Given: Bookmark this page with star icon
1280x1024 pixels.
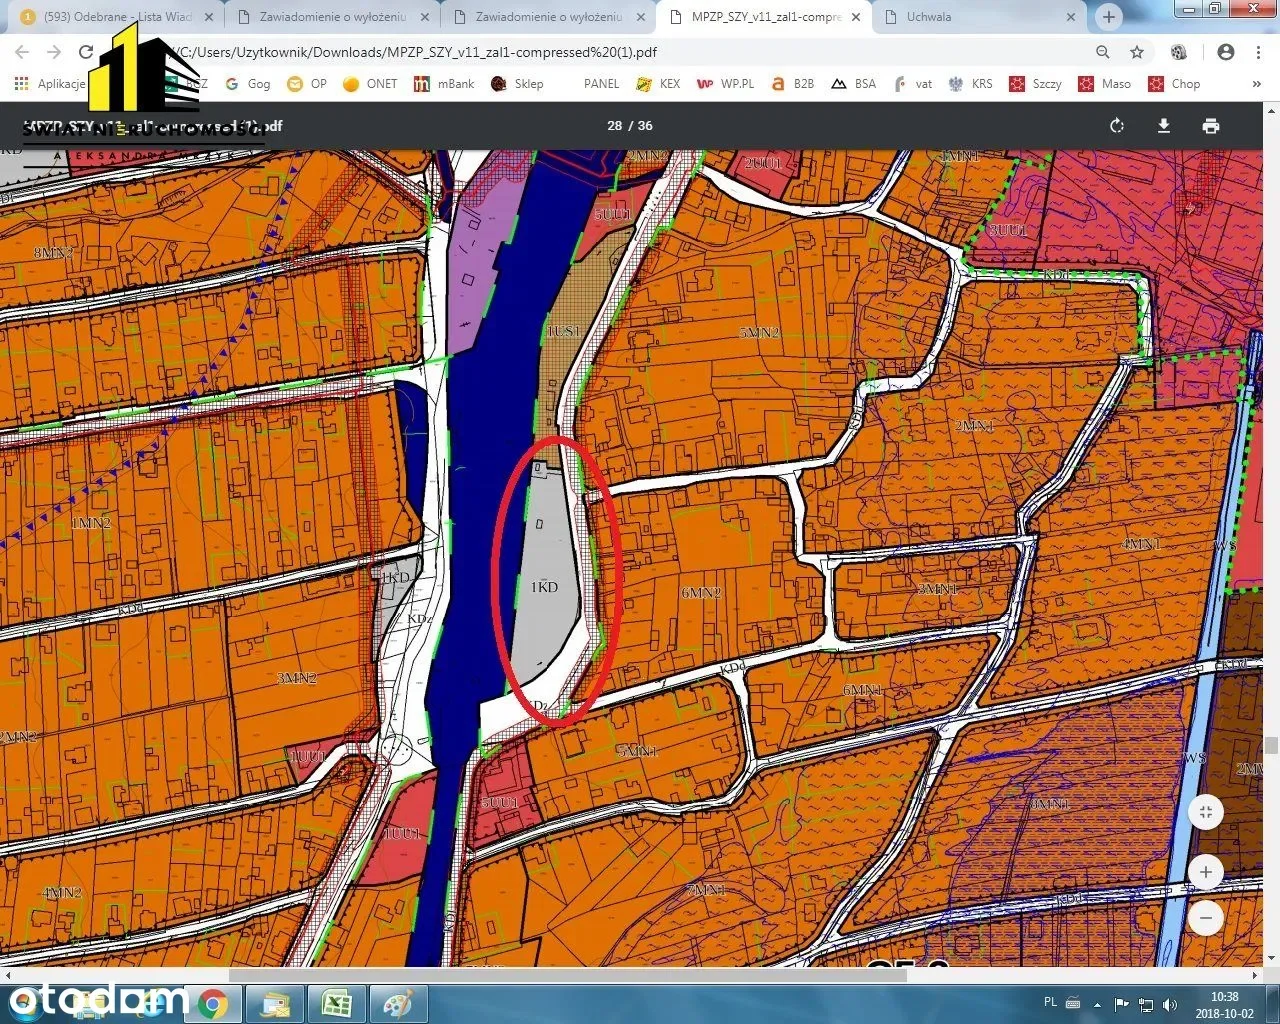Looking at the screenshot, I should [x=1137, y=52].
